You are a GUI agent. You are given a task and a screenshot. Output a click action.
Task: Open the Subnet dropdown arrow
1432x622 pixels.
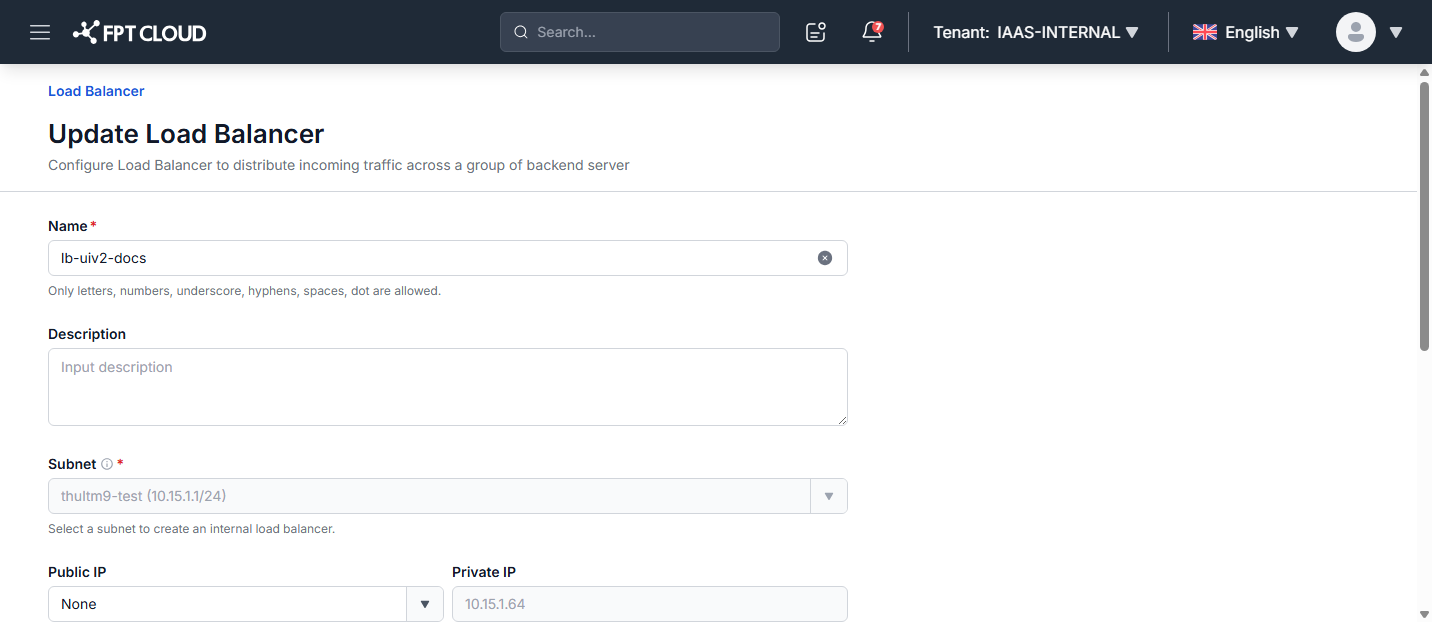pos(829,496)
